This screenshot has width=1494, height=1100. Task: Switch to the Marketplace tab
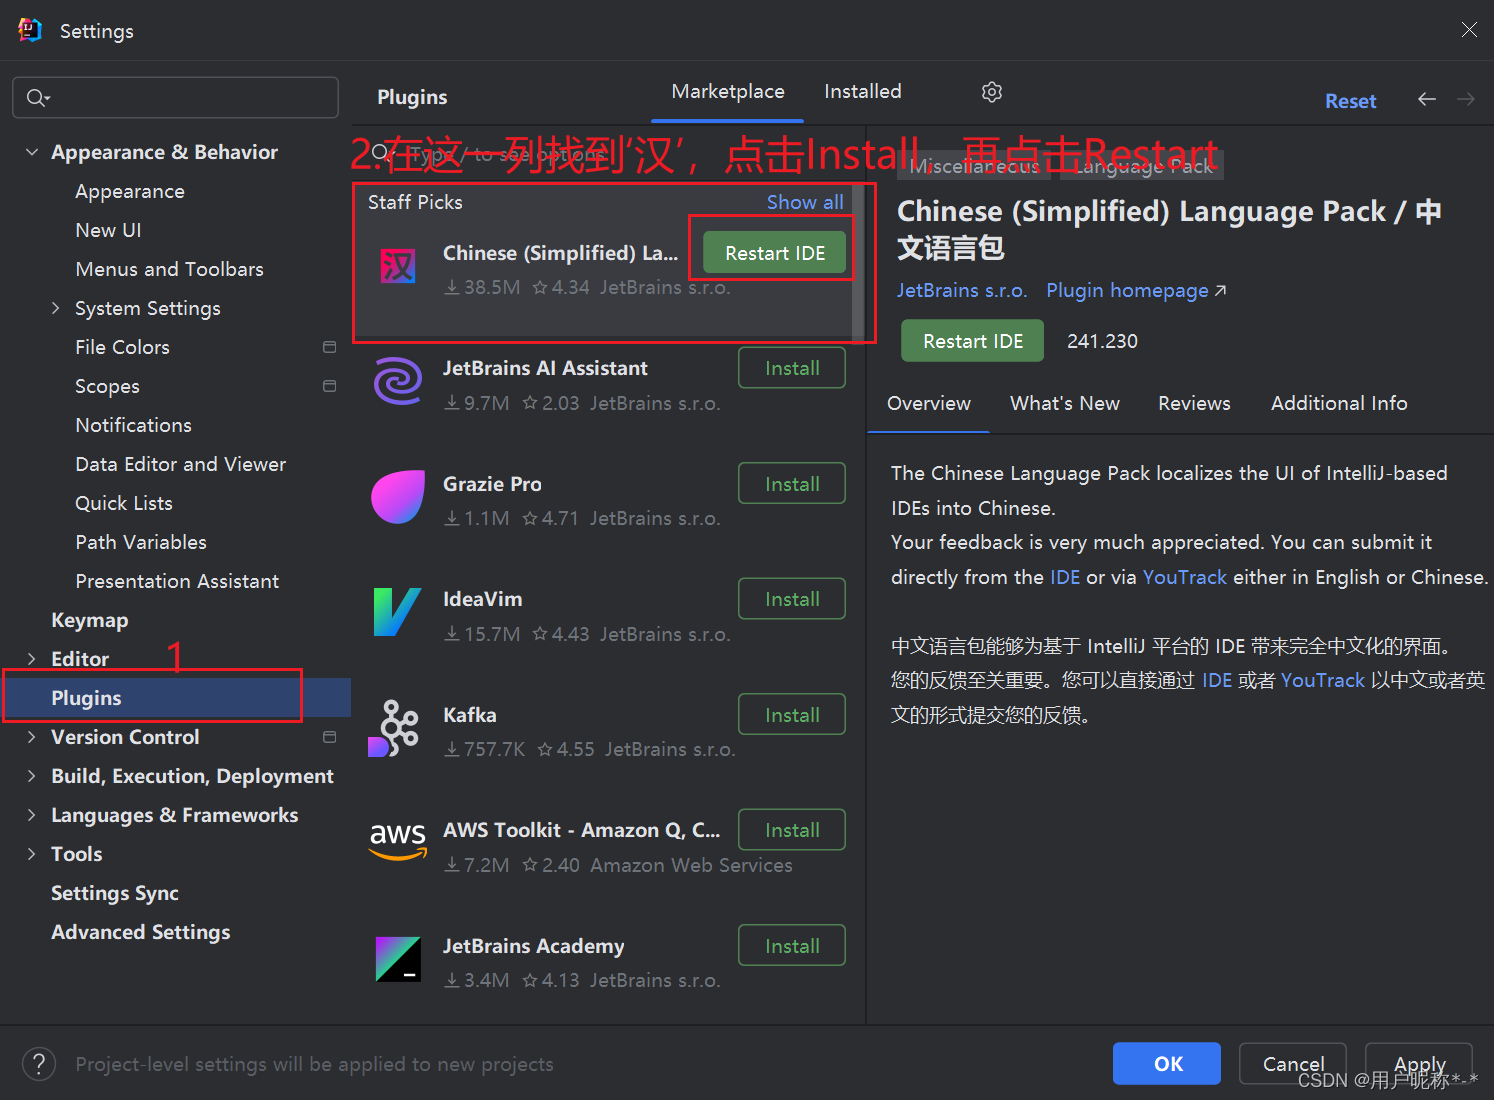728,92
